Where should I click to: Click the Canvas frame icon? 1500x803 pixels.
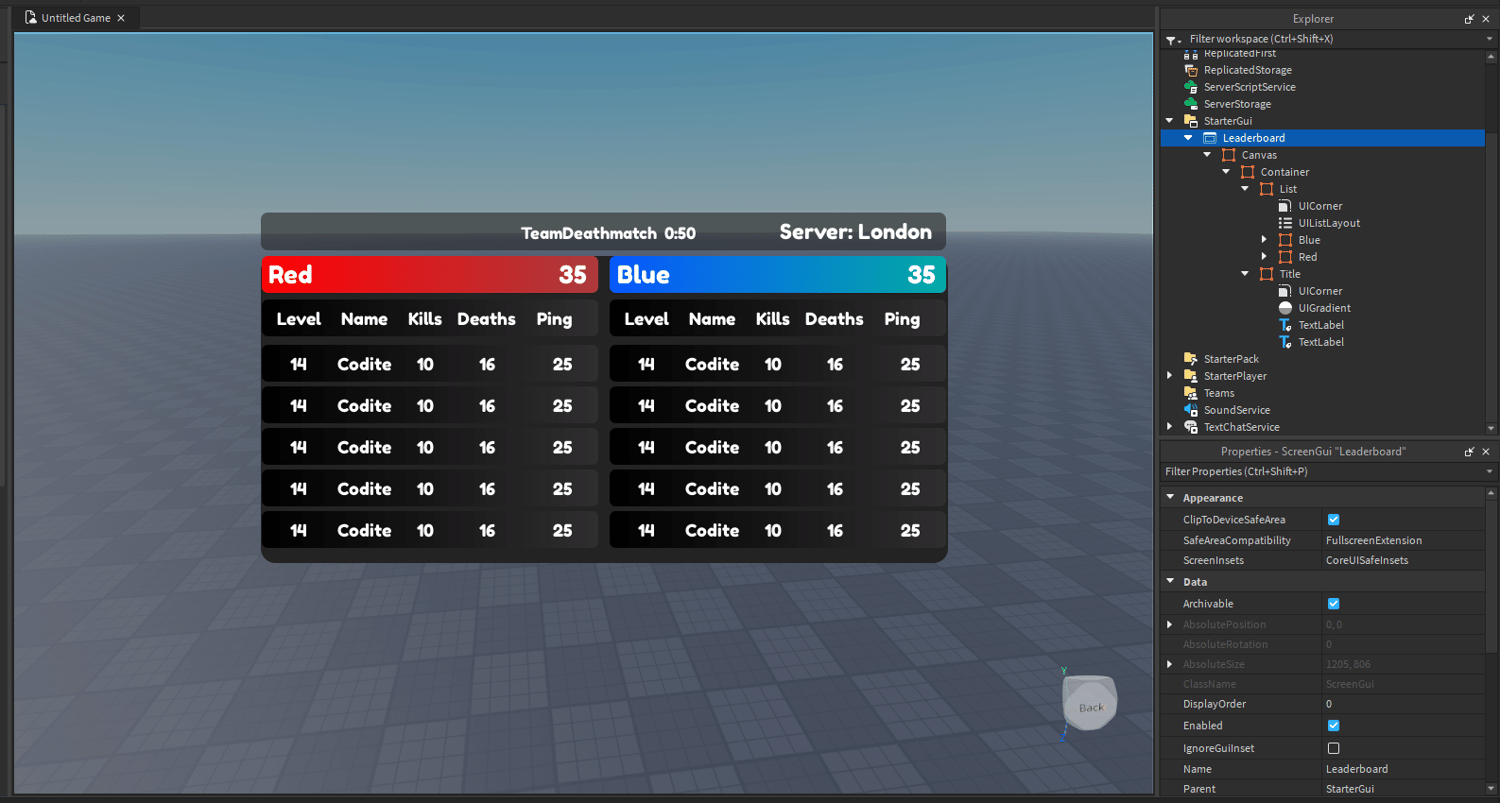pos(1228,155)
